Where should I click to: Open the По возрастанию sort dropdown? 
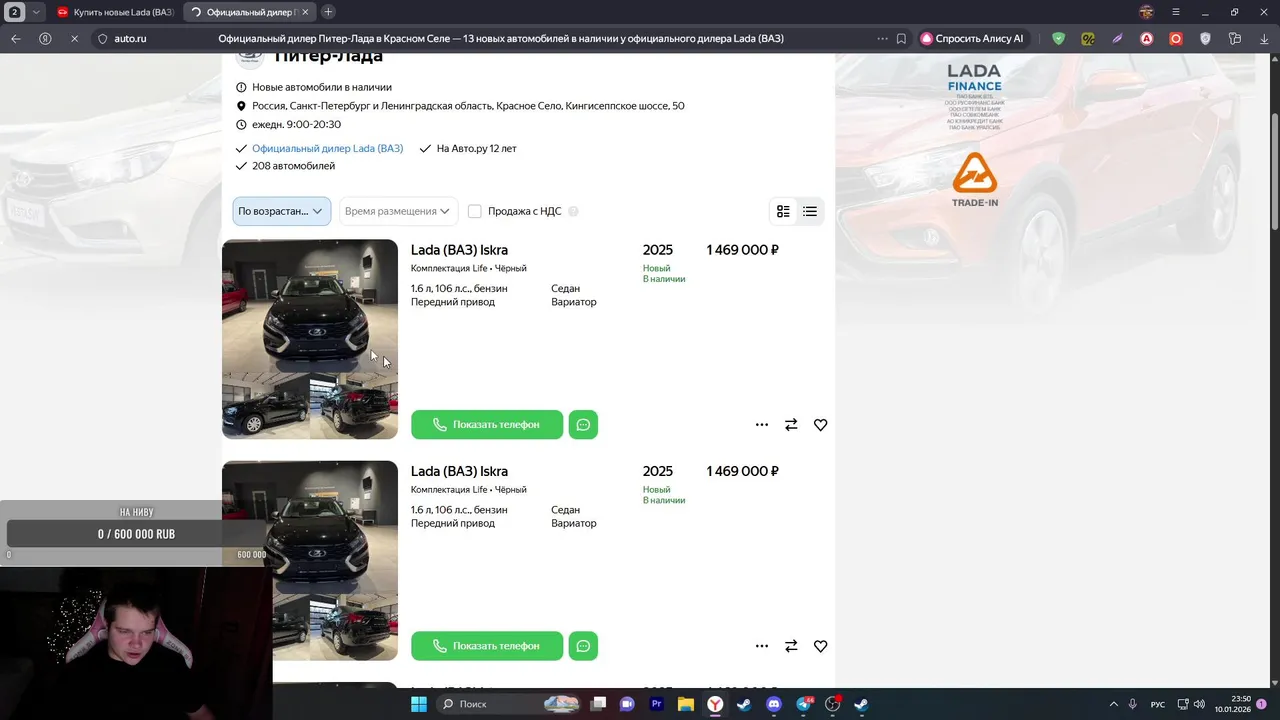click(282, 211)
